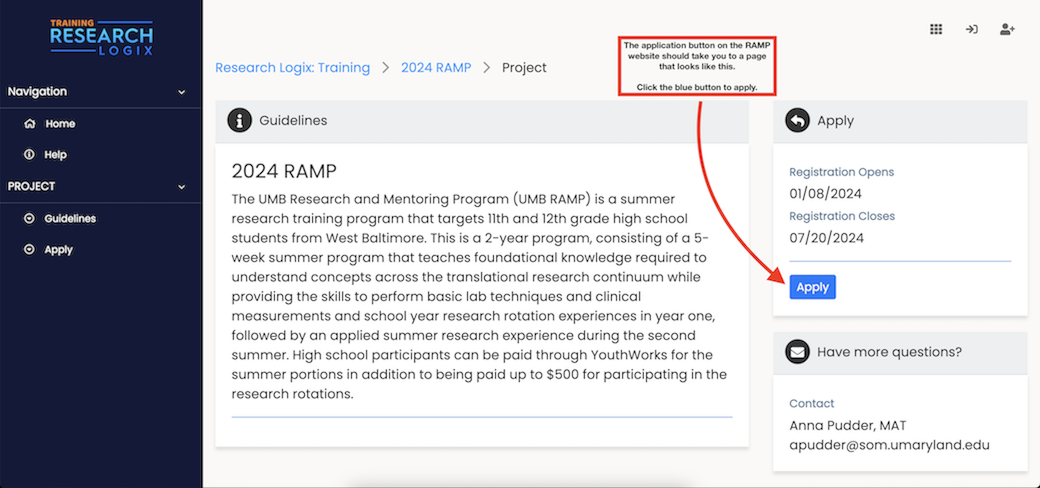This screenshot has height=488, width=1040.
Task: Click the add user register icon
Action: point(1007,29)
